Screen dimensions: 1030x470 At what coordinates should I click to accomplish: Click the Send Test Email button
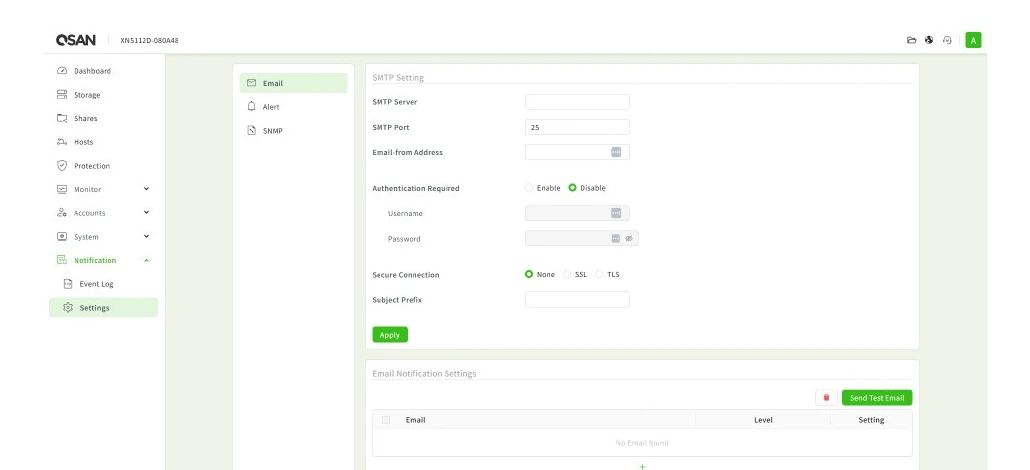[x=877, y=398]
